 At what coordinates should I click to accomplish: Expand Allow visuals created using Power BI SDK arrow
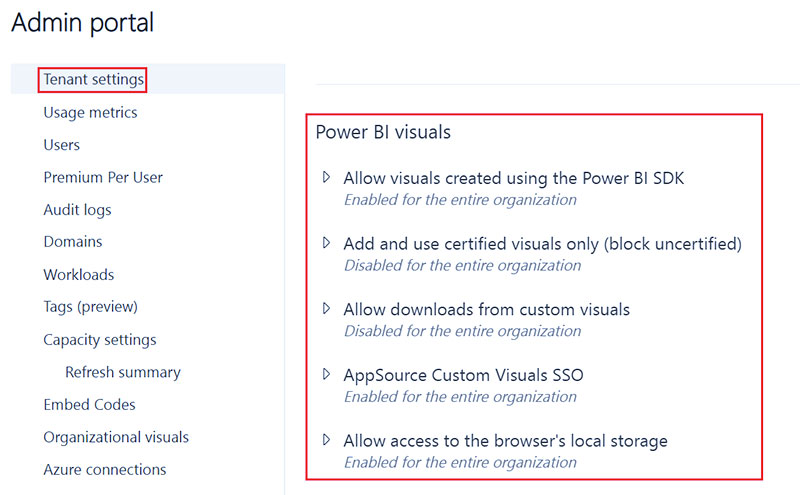327,177
